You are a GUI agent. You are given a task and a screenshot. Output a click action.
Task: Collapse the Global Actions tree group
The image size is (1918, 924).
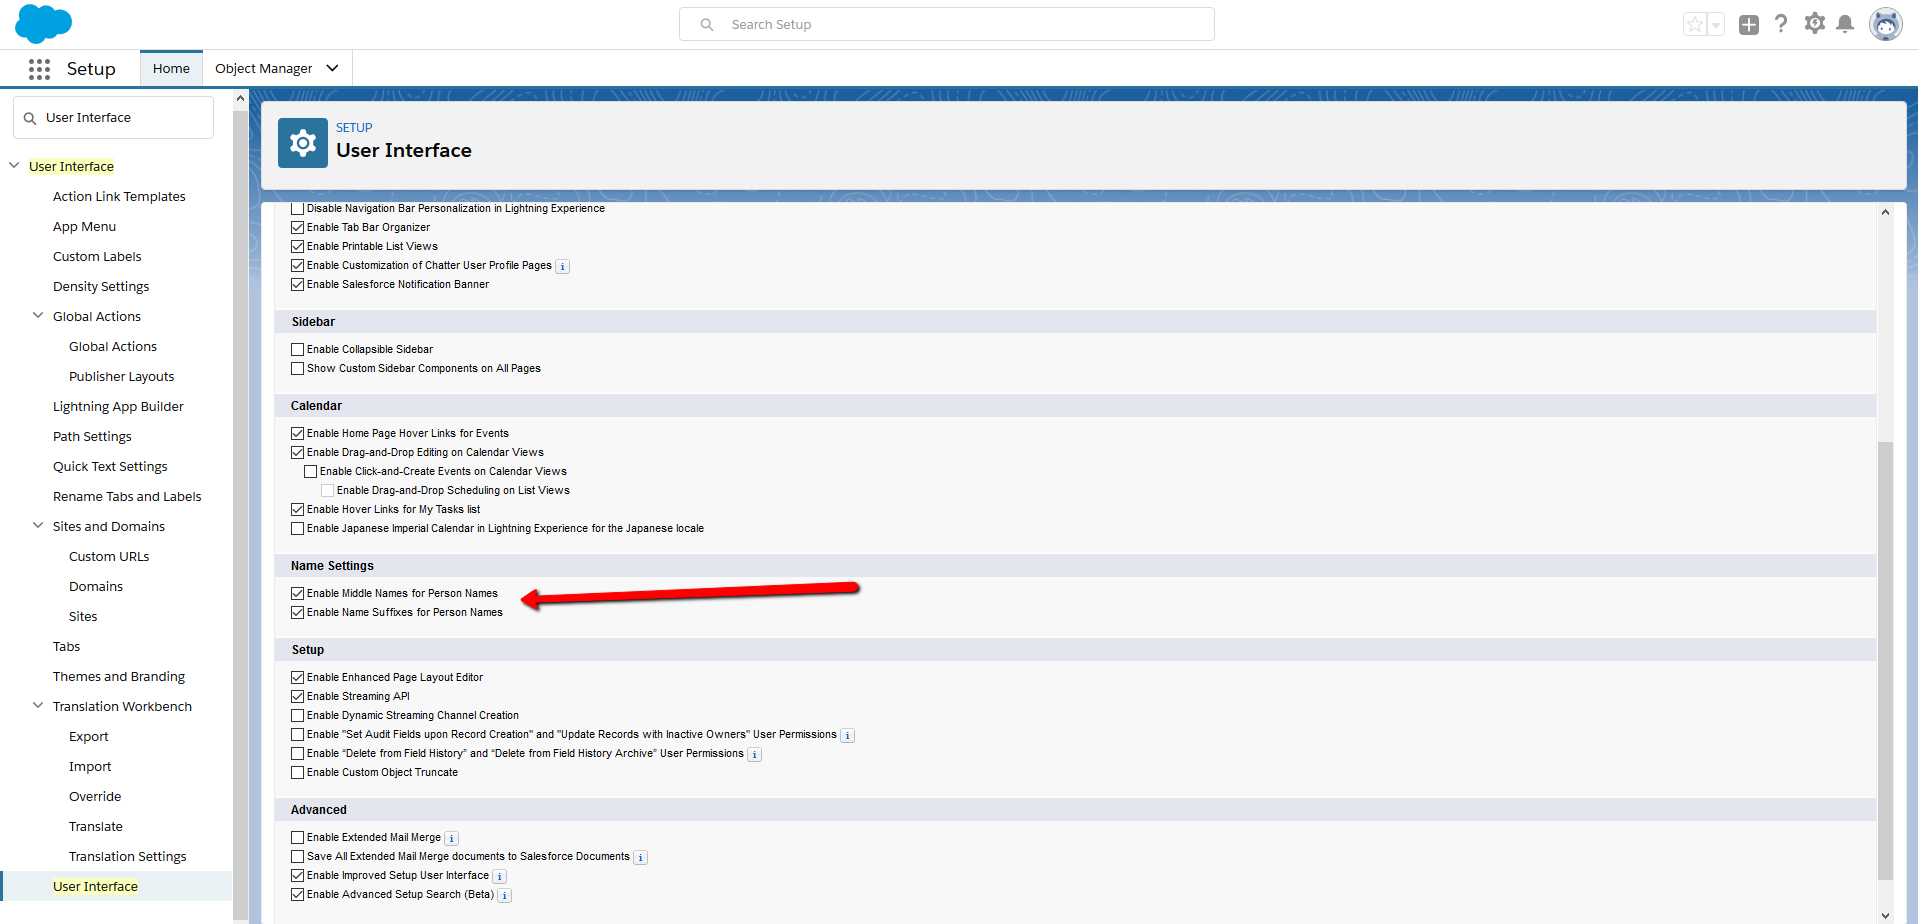coord(38,316)
